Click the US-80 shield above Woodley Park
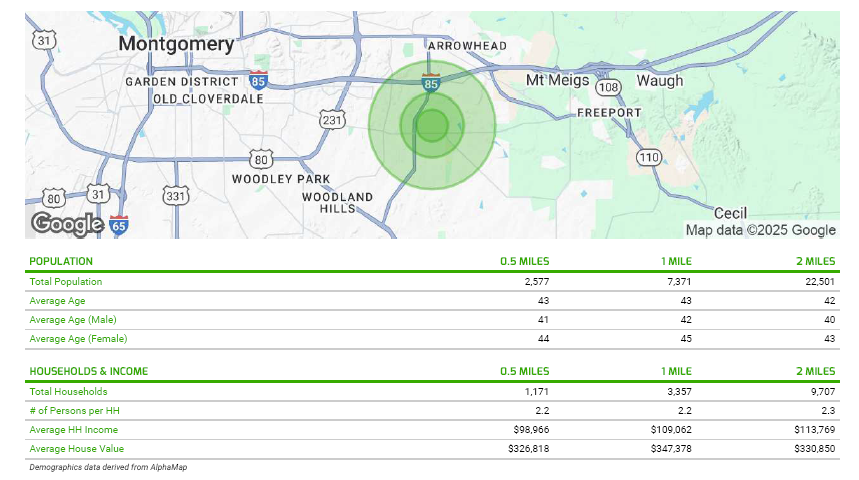Image resolution: width=859 pixels, height=480 pixels. tap(261, 159)
